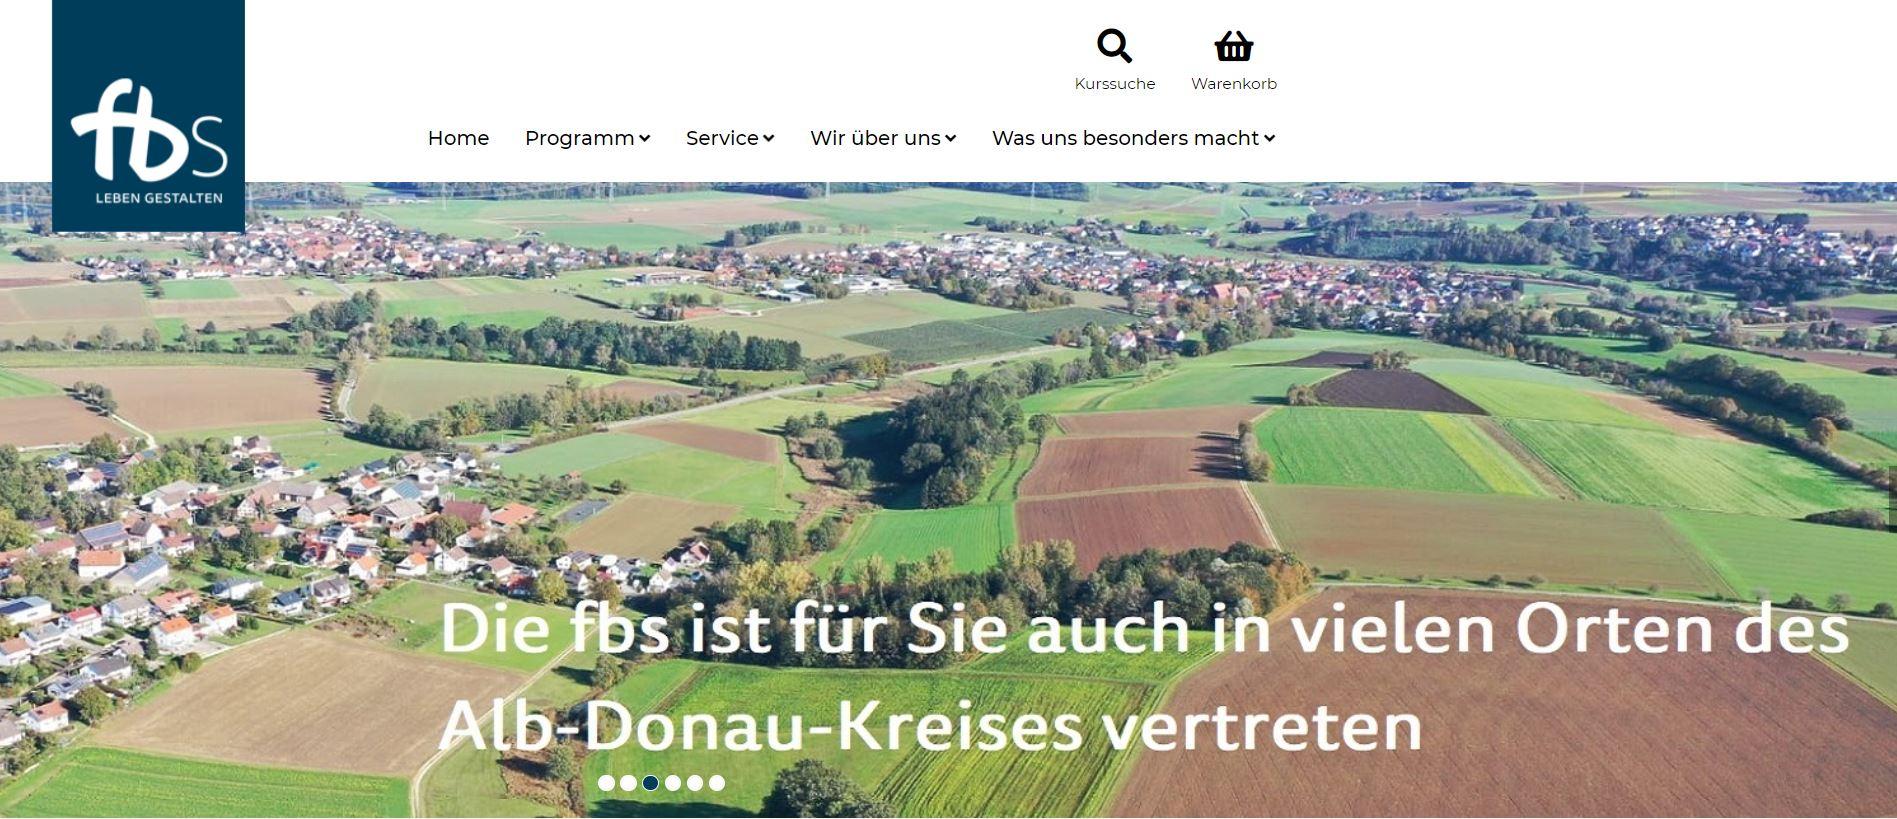Open the Warenkorb basket icon

(x=1233, y=46)
